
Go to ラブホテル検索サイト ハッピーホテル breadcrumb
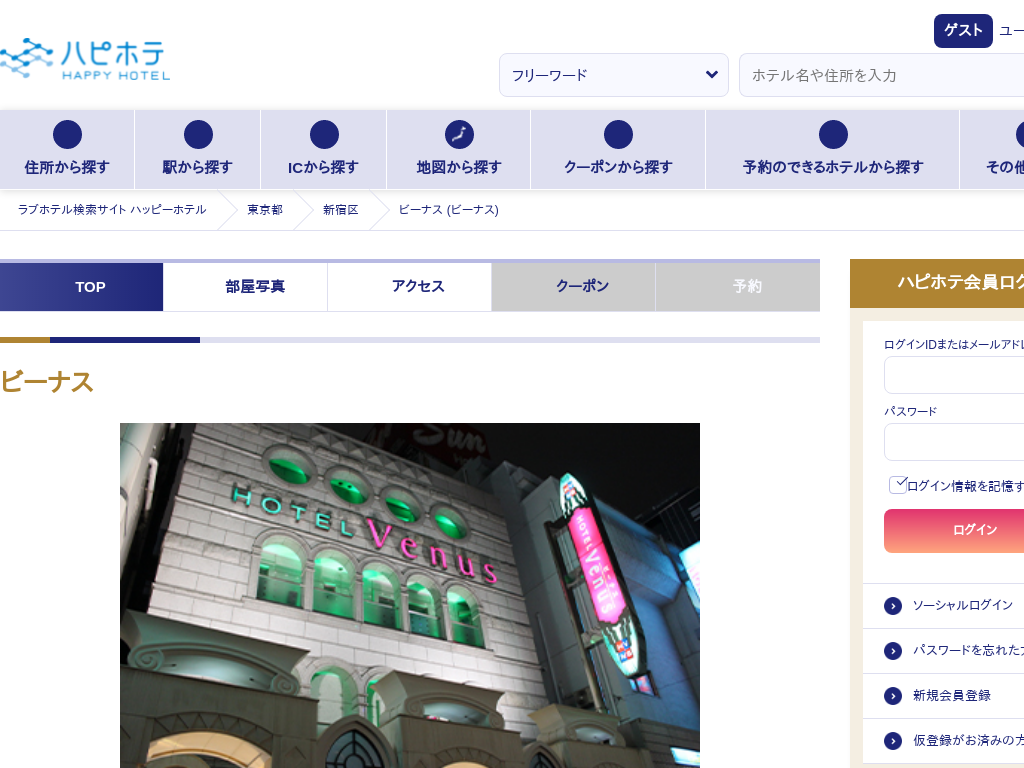point(112,210)
